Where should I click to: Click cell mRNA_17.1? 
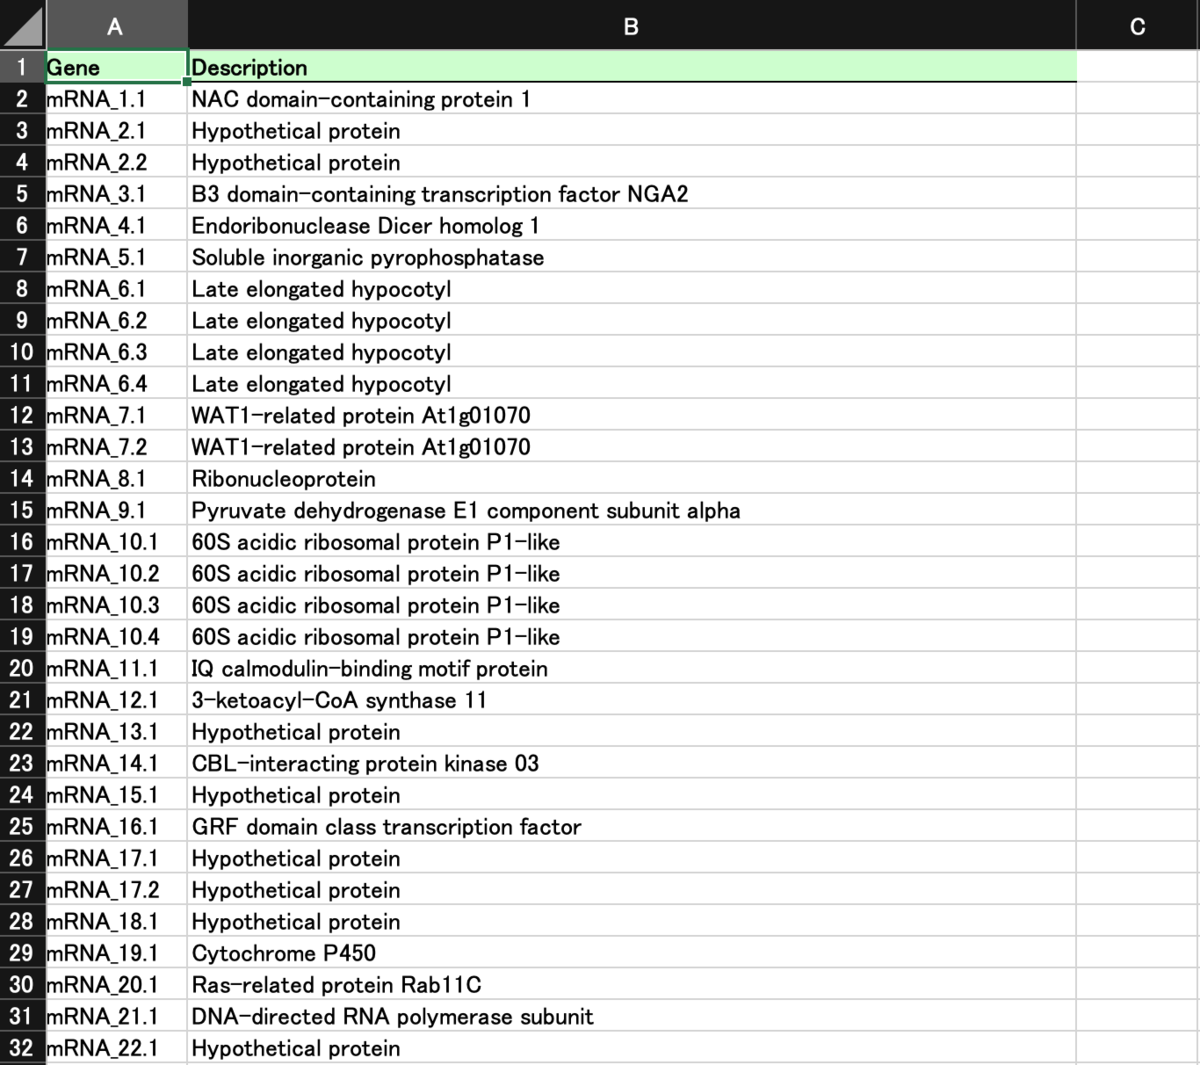click(x=116, y=858)
